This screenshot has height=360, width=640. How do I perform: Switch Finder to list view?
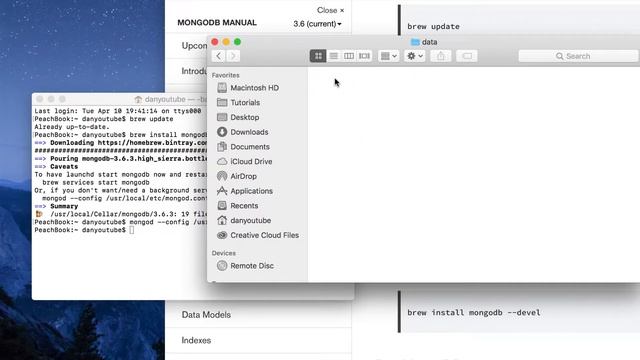pos(333,56)
